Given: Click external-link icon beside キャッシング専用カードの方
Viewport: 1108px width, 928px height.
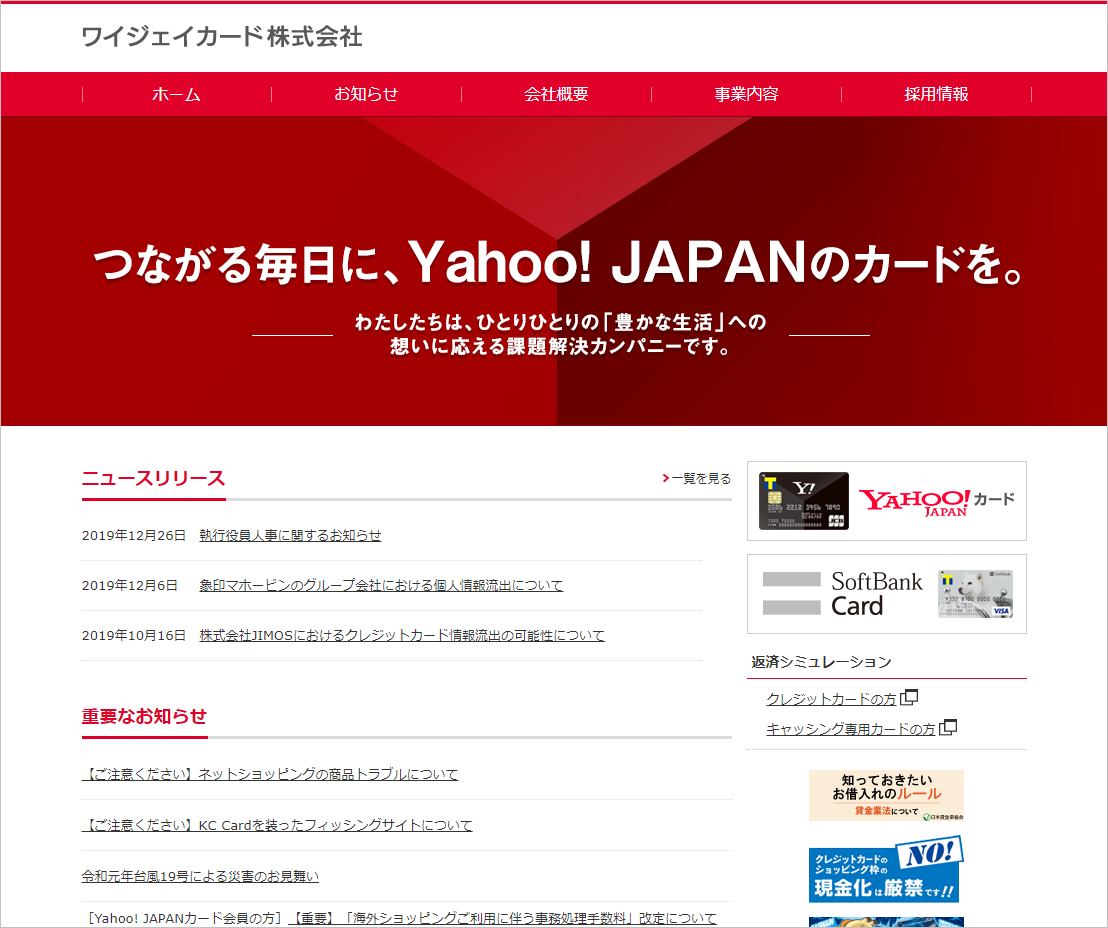Looking at the screenshot, I should point(948,727).
